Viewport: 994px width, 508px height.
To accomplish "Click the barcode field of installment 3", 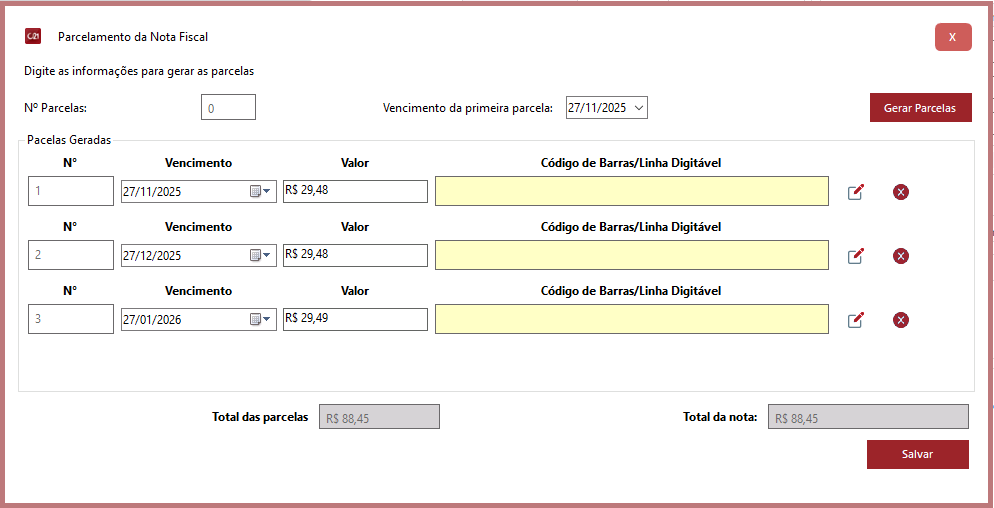I will [x=631, y=319].
